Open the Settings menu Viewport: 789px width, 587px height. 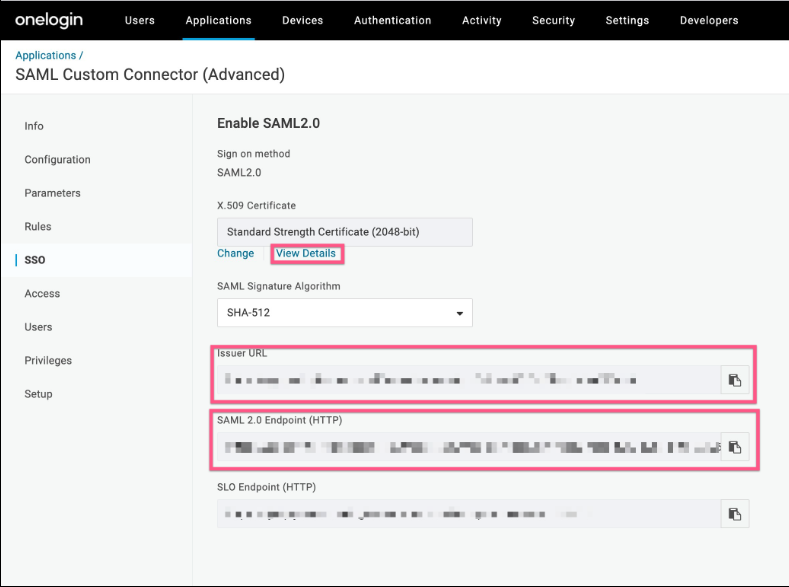pyautogui.click(x=627, y=20)
